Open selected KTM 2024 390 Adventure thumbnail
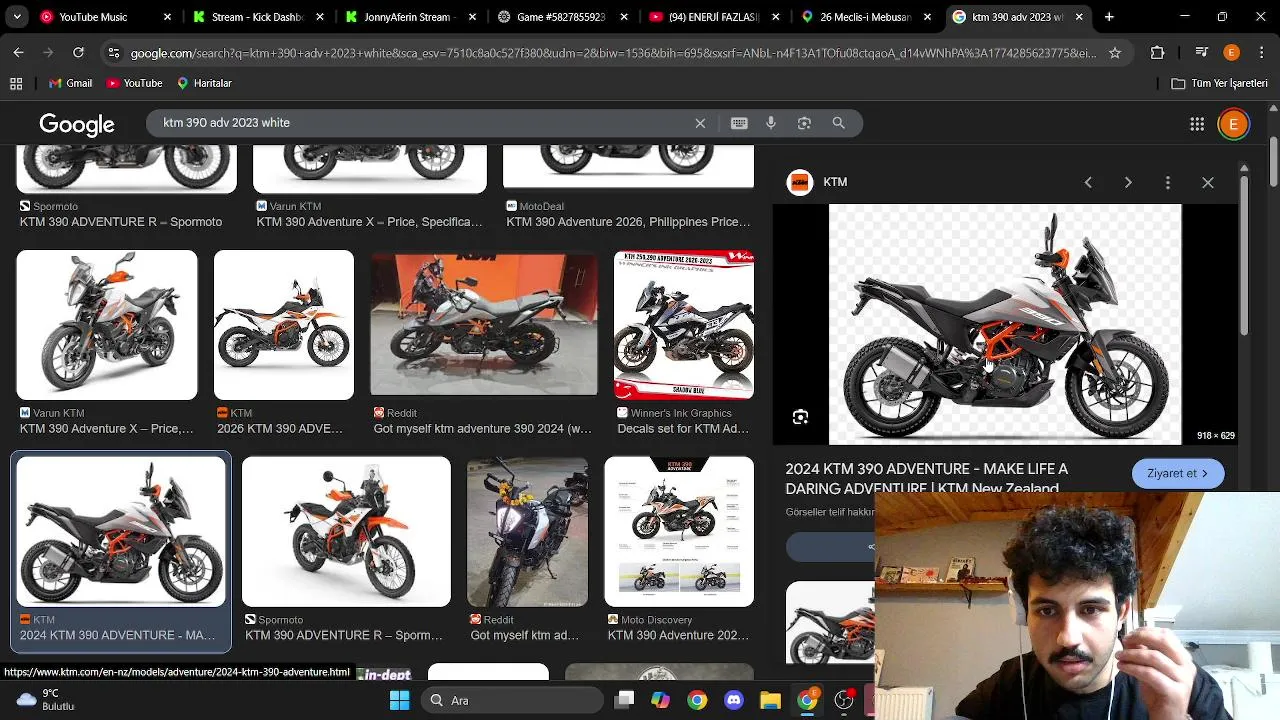The width and height of the screenshot is (1280, 720). click(x=121, y=532)
